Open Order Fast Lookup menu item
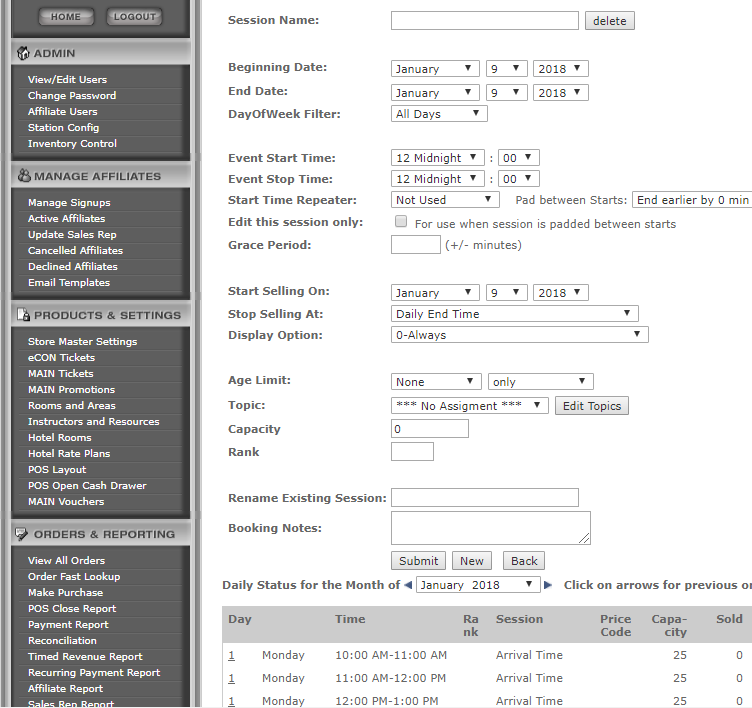Viewport: 752px width, 708px height. (74, 577)
